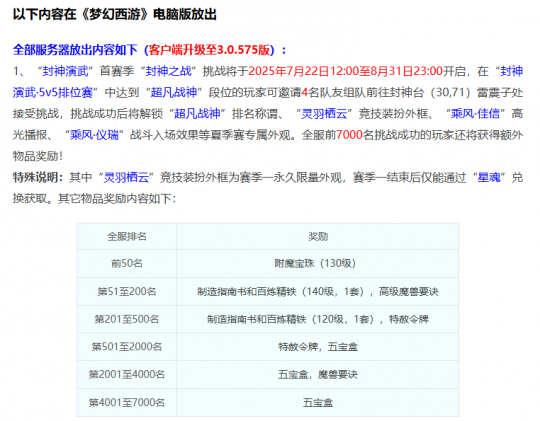Click the blue 乘风·佳信 text
This screenshot has height=421, width=540.
475,114
